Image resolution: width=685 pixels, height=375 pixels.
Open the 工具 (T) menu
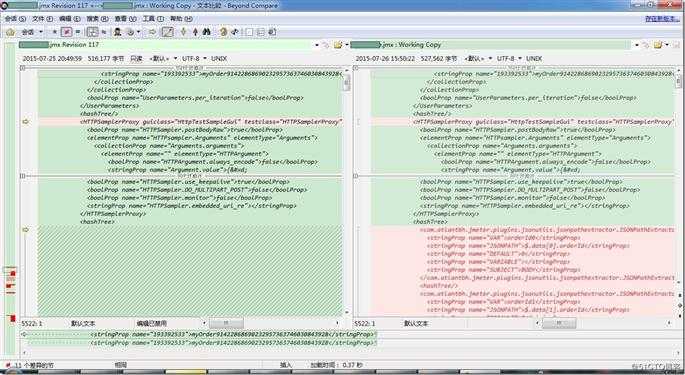[x=153, y=19]
